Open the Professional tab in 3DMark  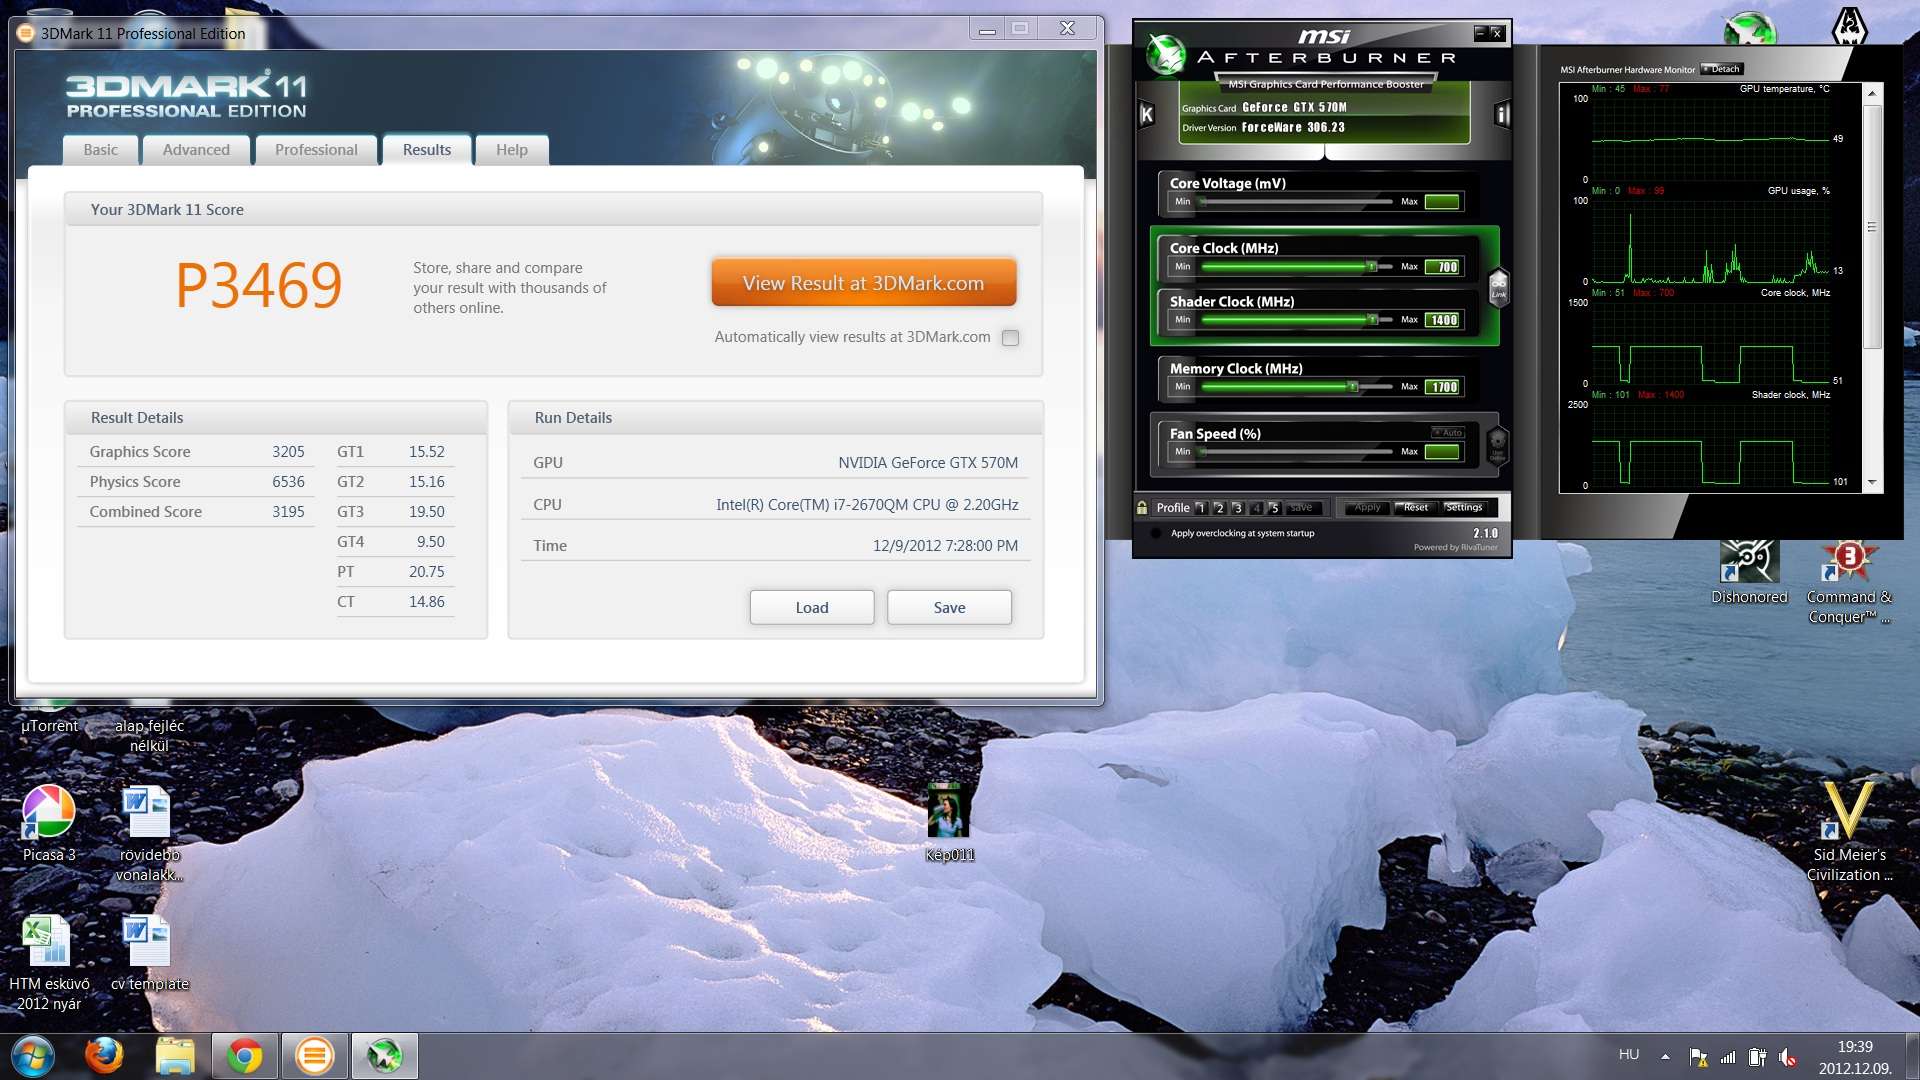coord(316,150)
